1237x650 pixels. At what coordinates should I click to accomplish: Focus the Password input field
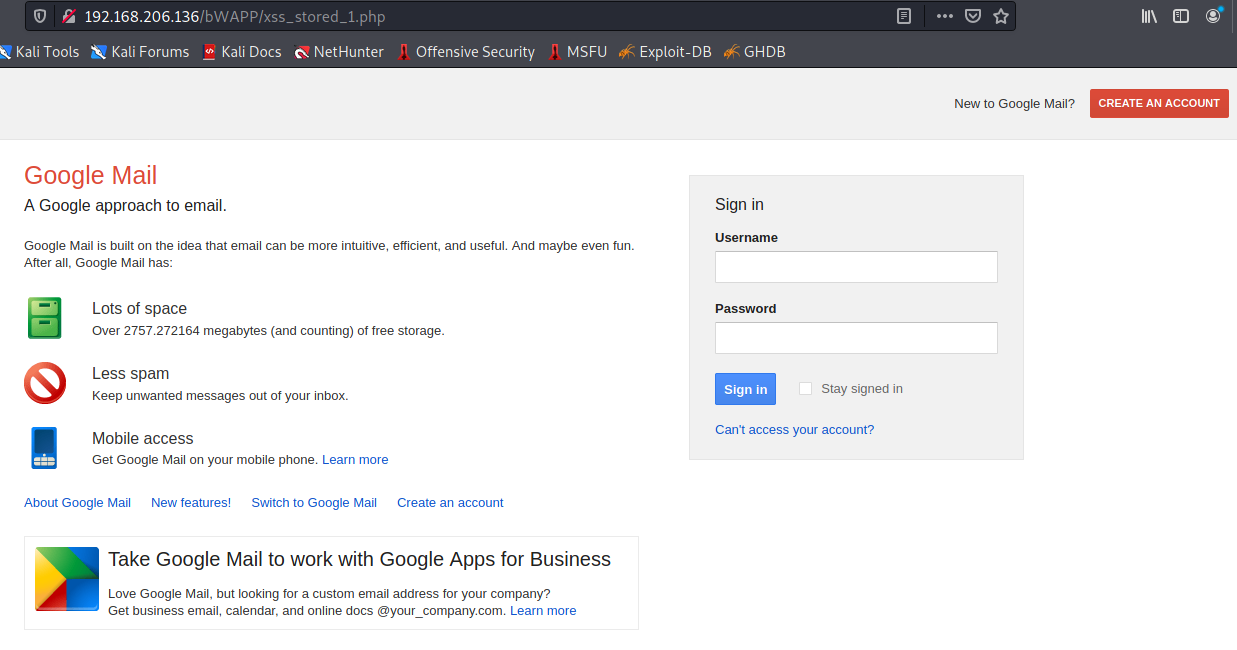[x=856, y=338]
